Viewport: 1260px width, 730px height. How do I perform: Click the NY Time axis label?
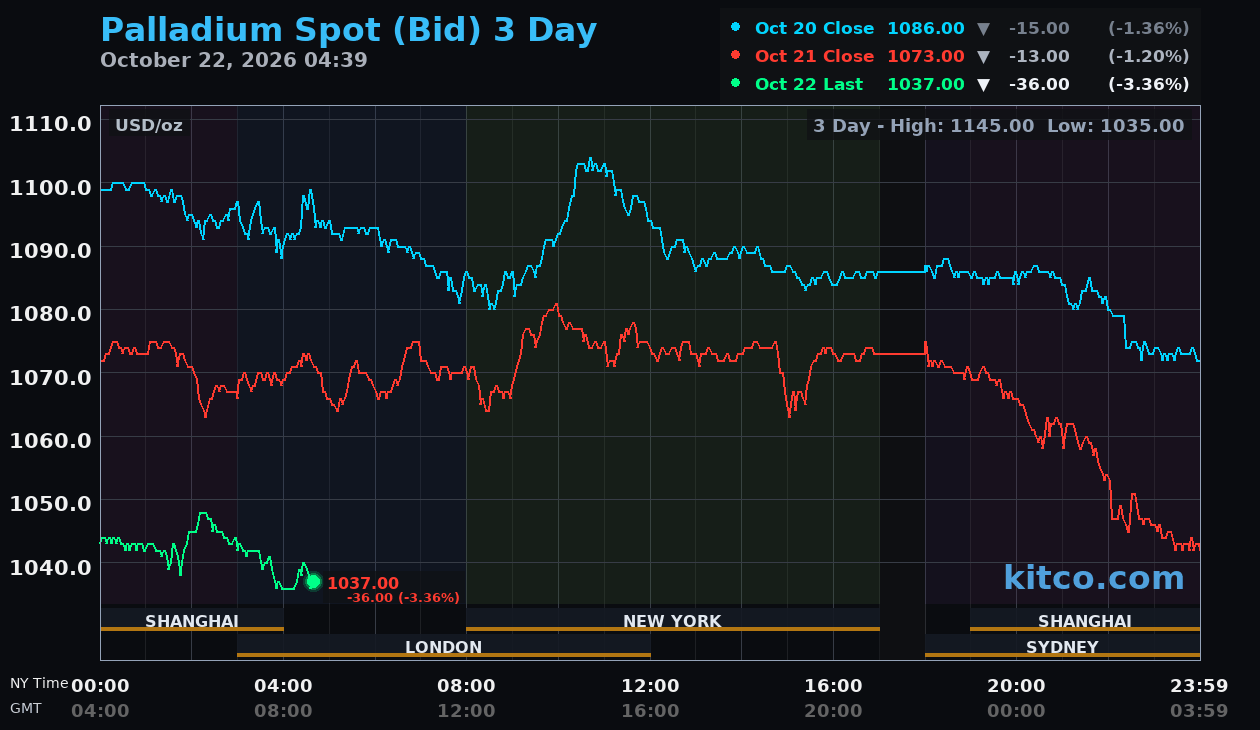(x=39, y=684)
